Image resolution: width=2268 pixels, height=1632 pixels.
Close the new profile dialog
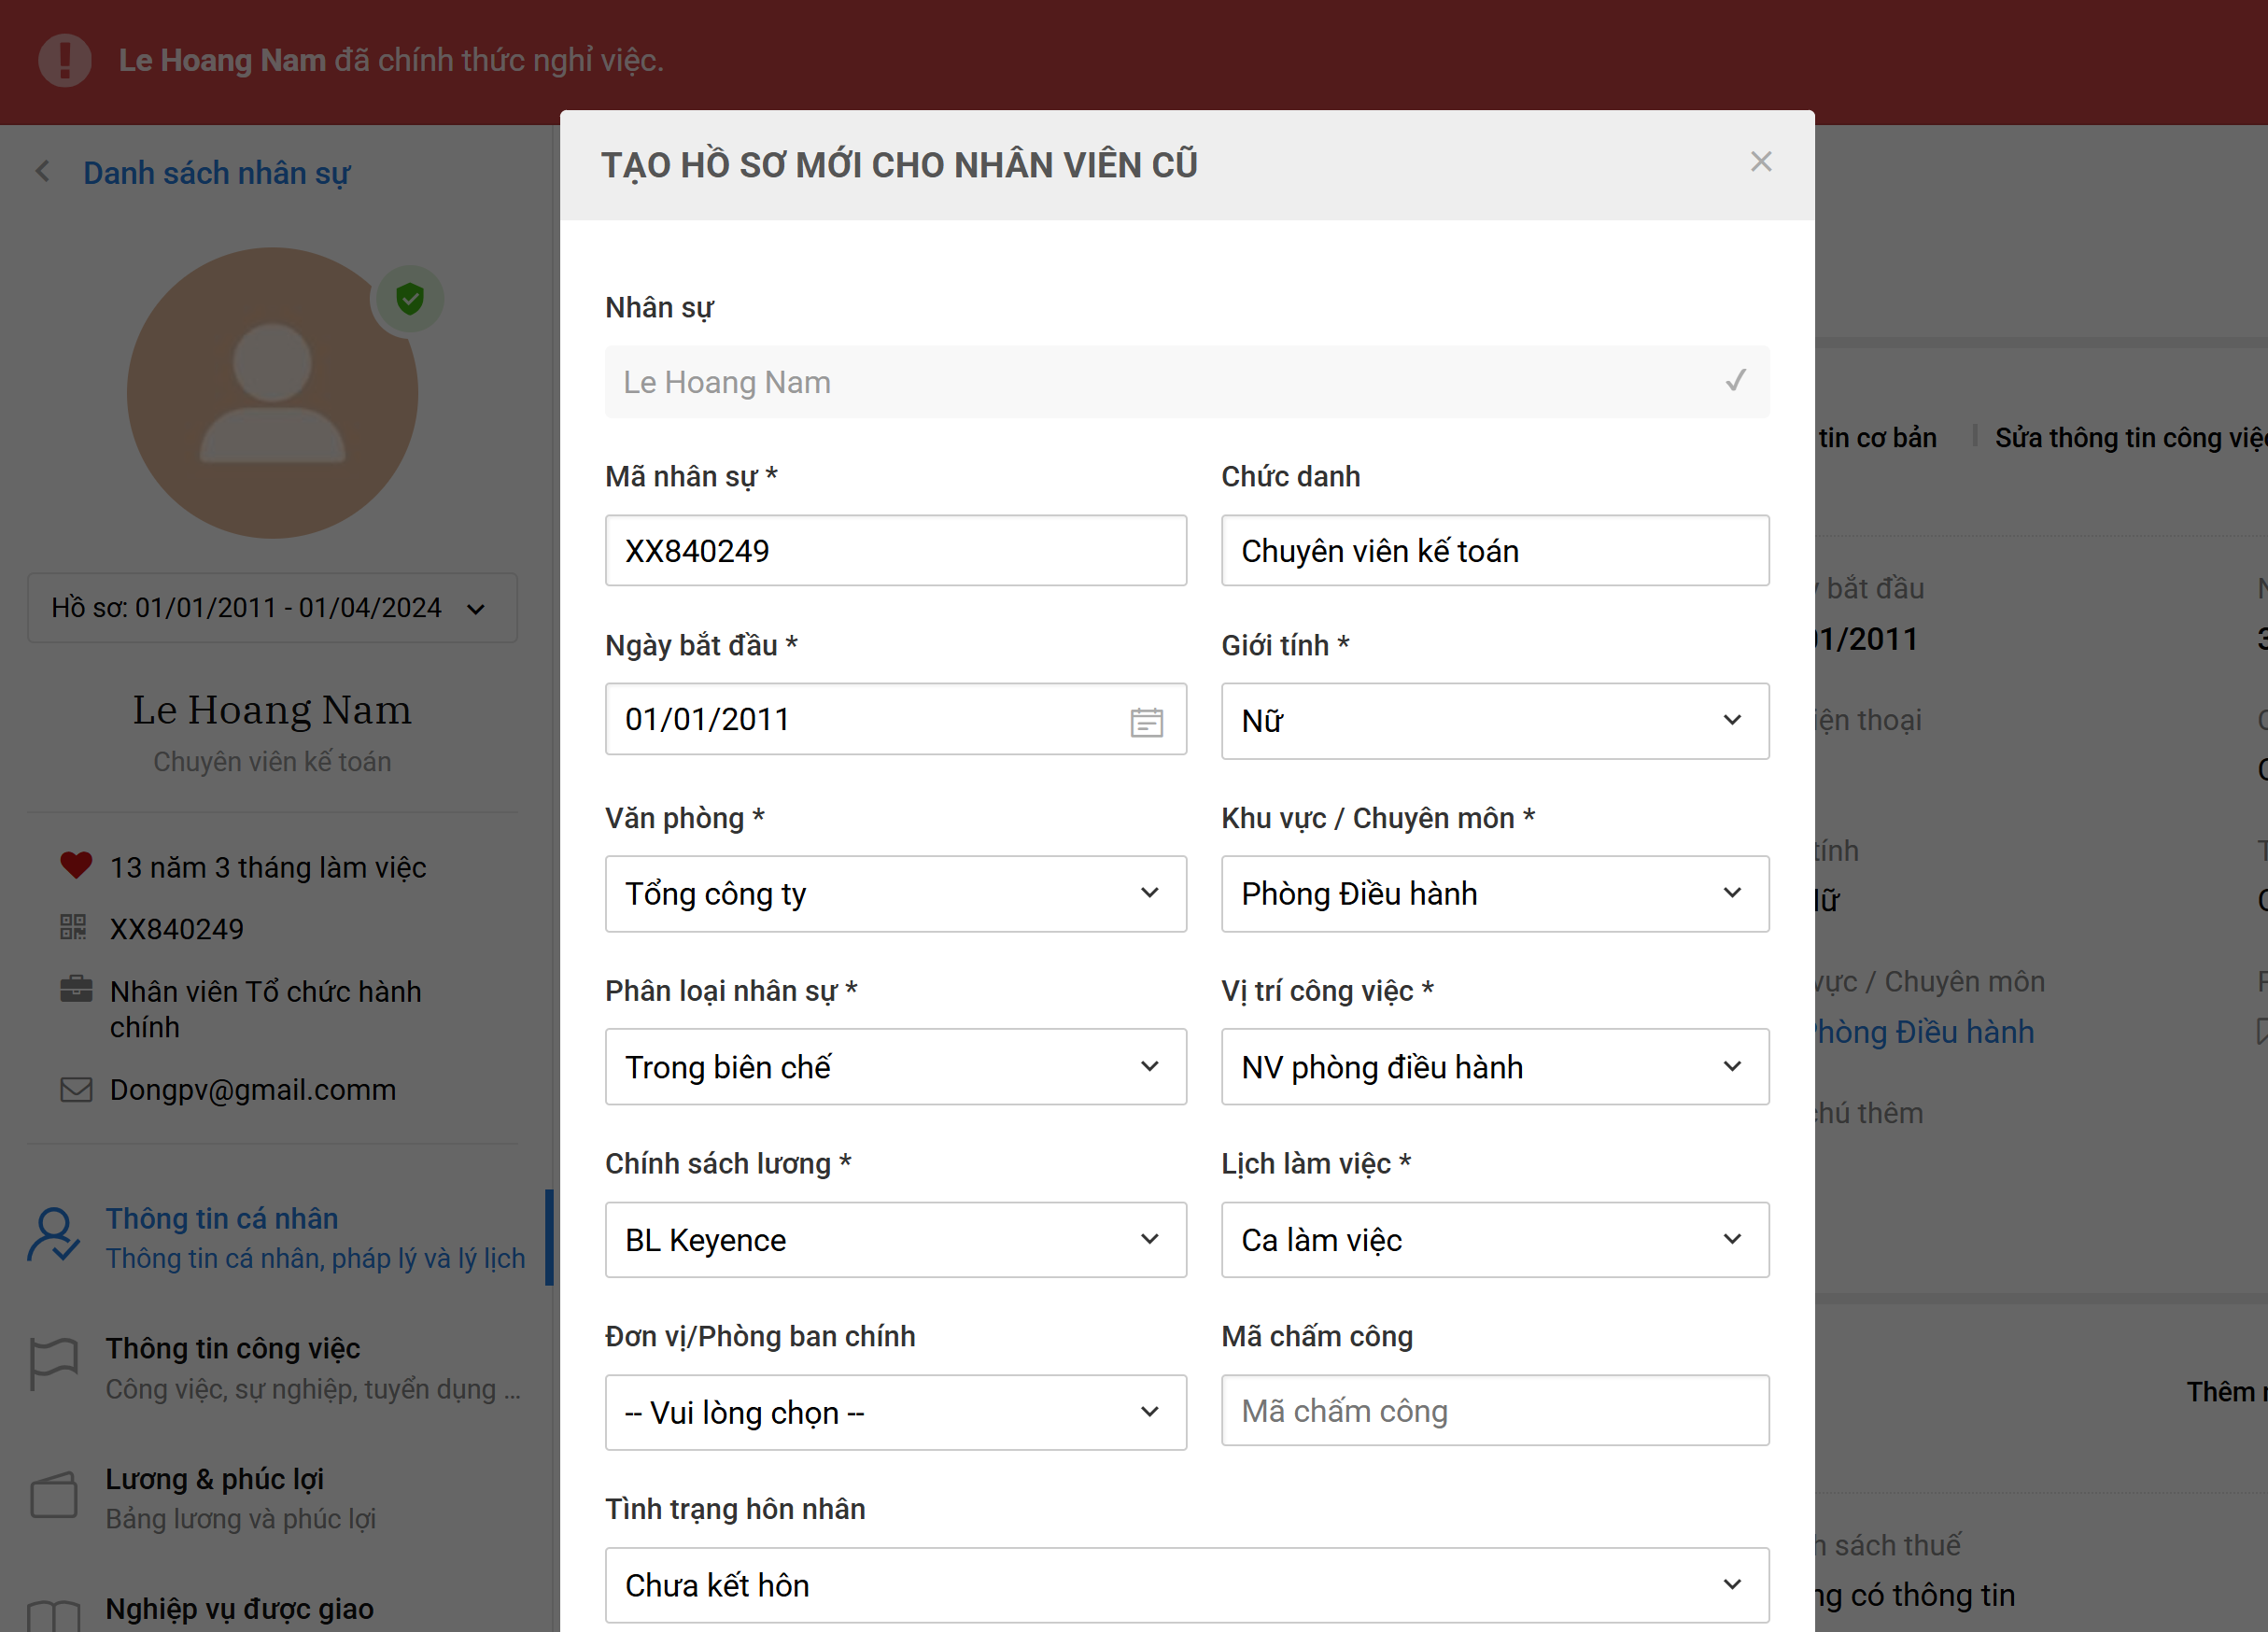(x=1760, y=162)
